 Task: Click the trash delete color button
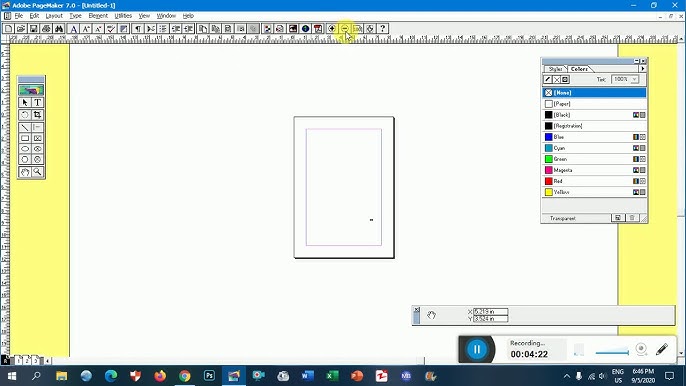[632, 218]
